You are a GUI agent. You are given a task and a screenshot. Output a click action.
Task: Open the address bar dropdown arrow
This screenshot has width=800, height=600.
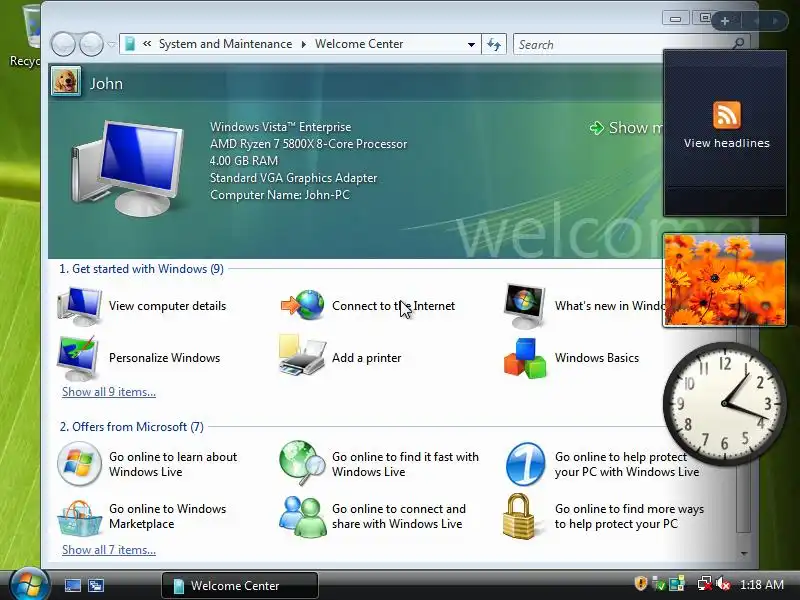[x=471, y=44]
